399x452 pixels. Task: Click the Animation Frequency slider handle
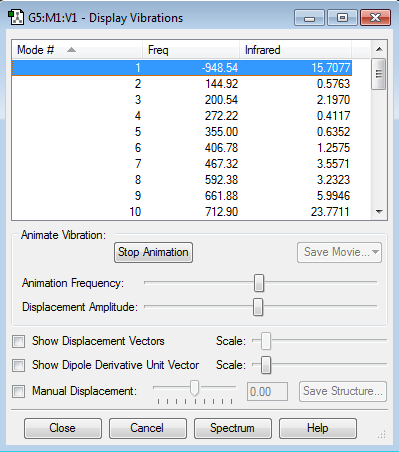(259, 283)
